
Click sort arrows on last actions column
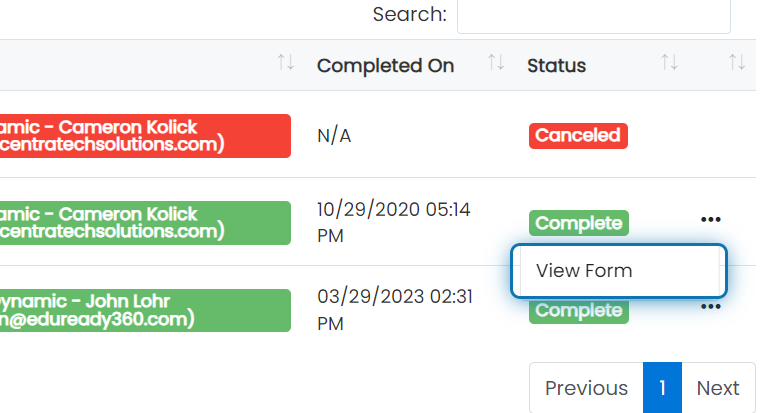(x=737, y=63)
